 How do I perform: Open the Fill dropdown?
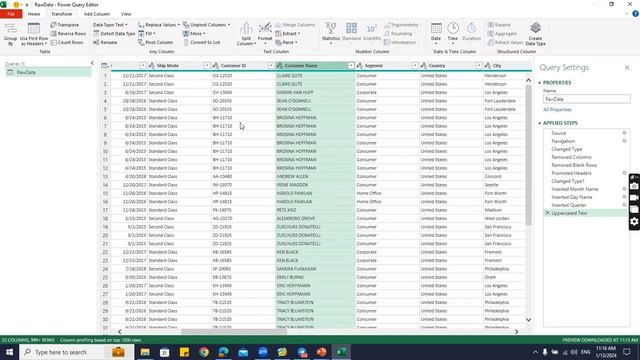point(147,33)
